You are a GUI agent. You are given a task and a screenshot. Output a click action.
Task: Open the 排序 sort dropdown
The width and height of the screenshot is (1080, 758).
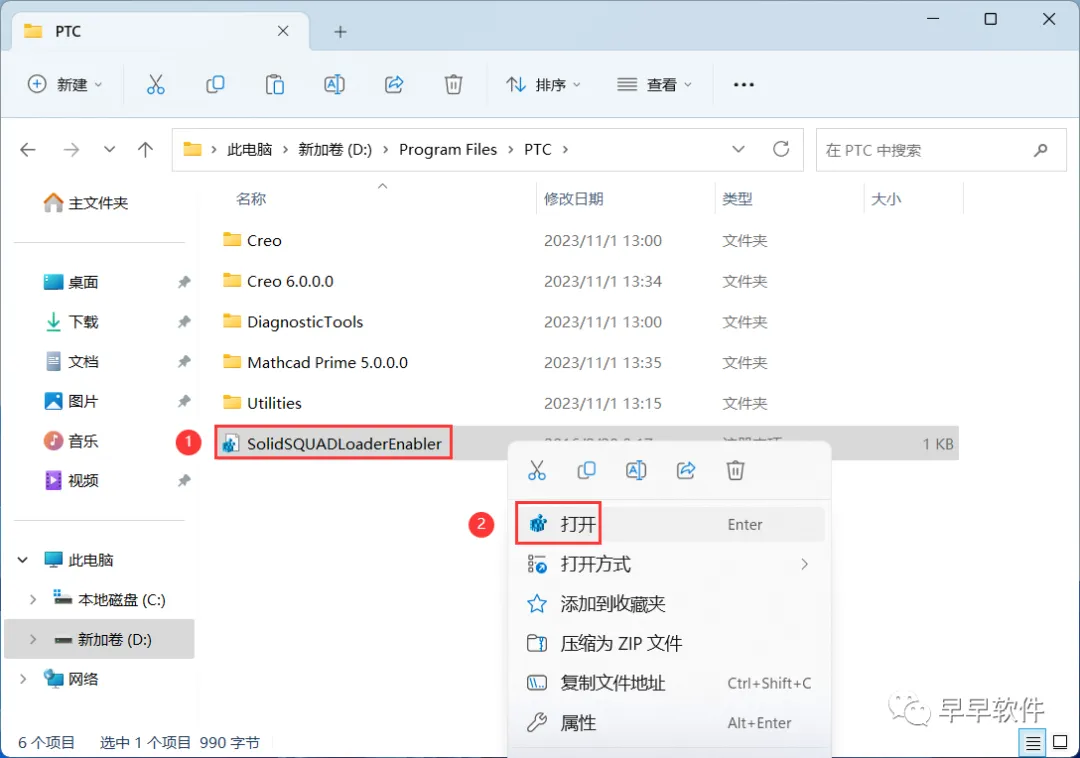(x=544, y=85)
